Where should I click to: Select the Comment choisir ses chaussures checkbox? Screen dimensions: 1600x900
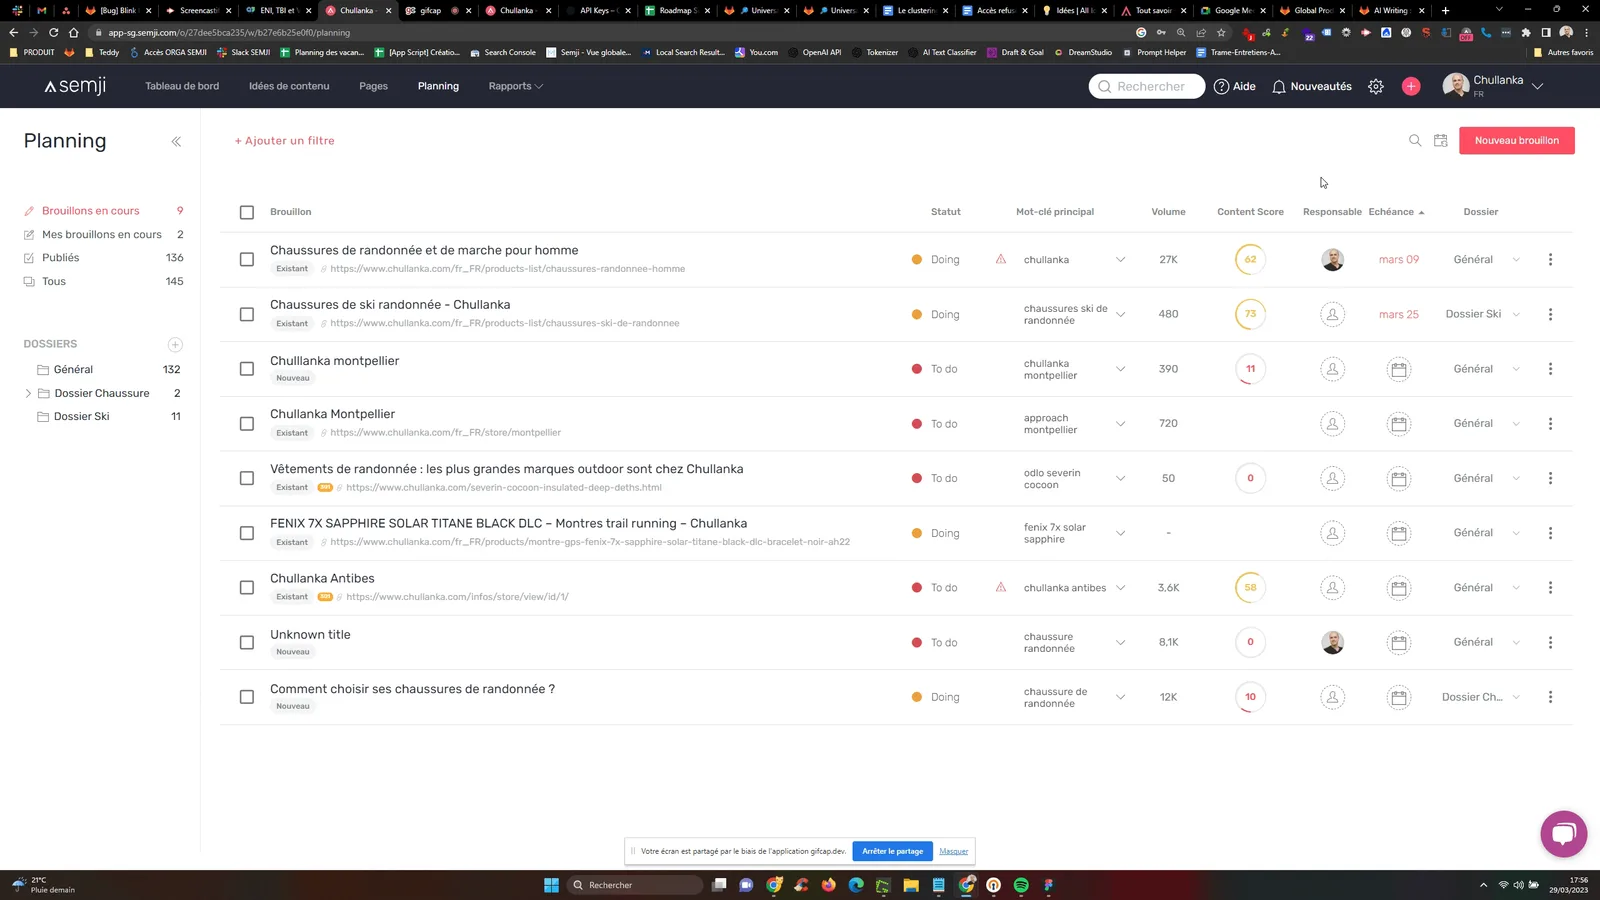pos(247,697)
